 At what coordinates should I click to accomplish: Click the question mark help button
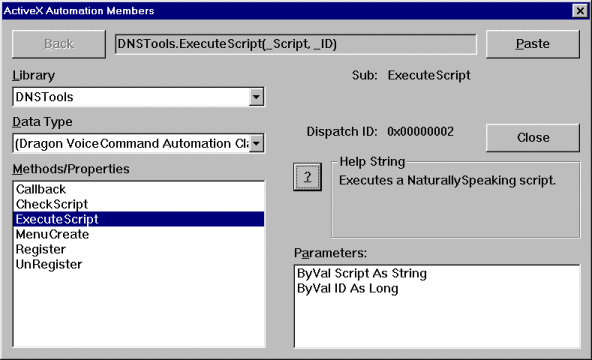pyautogui.click(x=307, y=177)
